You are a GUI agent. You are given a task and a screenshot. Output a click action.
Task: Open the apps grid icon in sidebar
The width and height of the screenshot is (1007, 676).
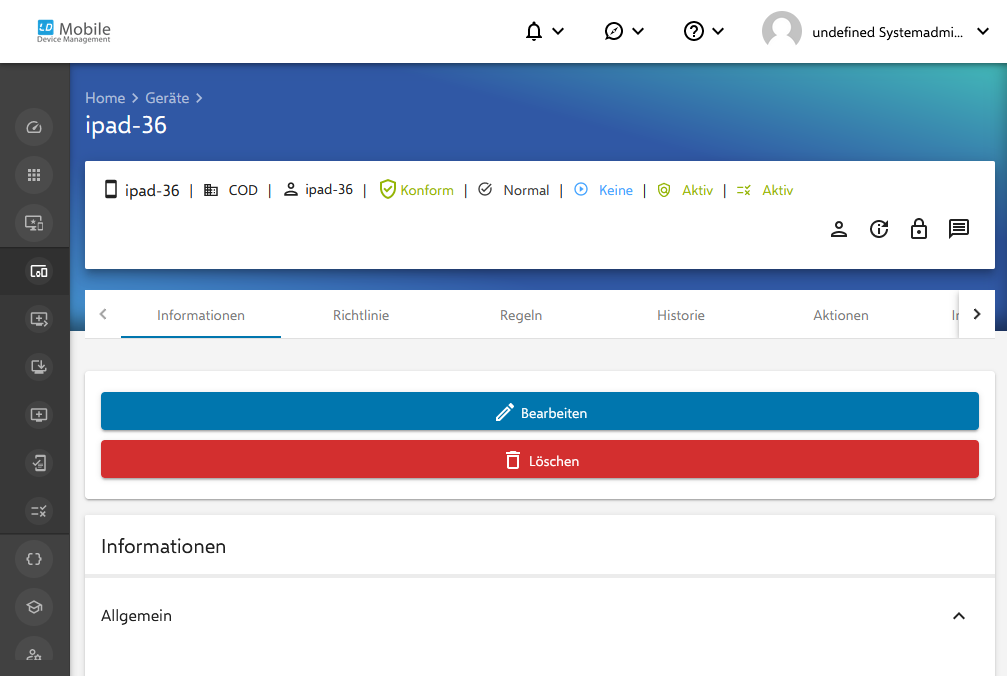coord(34,175)
